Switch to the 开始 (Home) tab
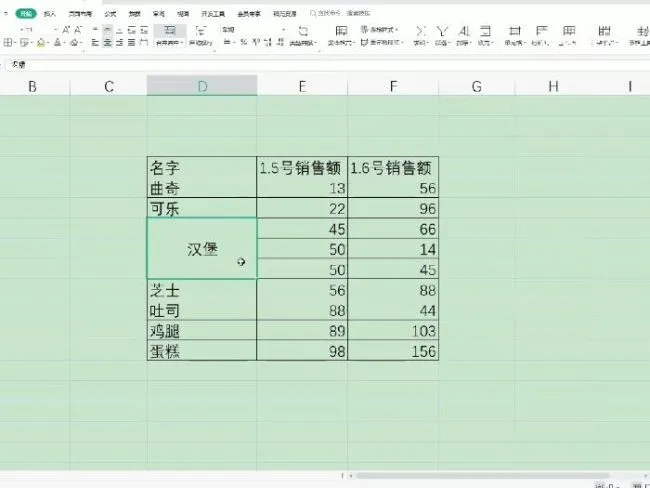Image resolution: width=650 pixels, height=488 pixels. click(26, 14)
